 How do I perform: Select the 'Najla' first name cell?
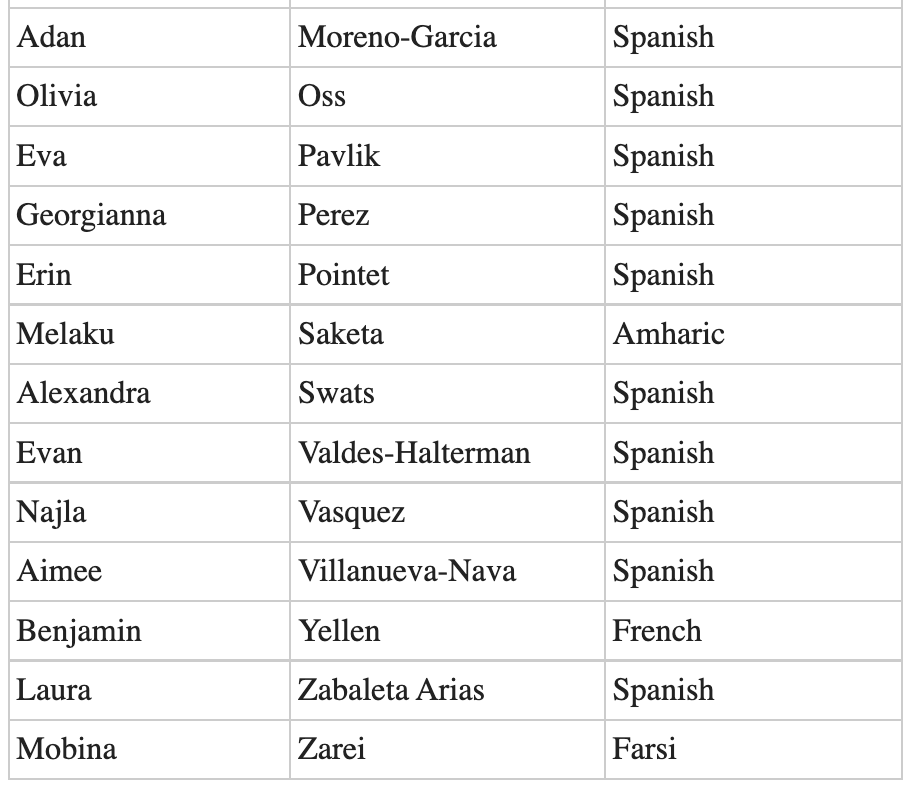pos(51,512)
